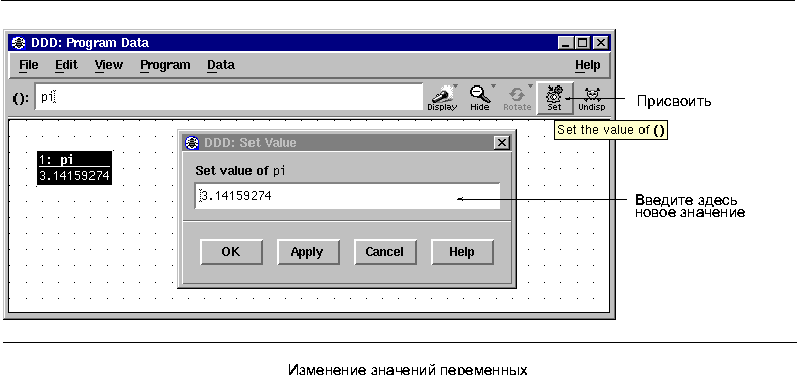This screenshot has width=797, height=375.
Task: Open the File menu
Action: click(28, 65)
